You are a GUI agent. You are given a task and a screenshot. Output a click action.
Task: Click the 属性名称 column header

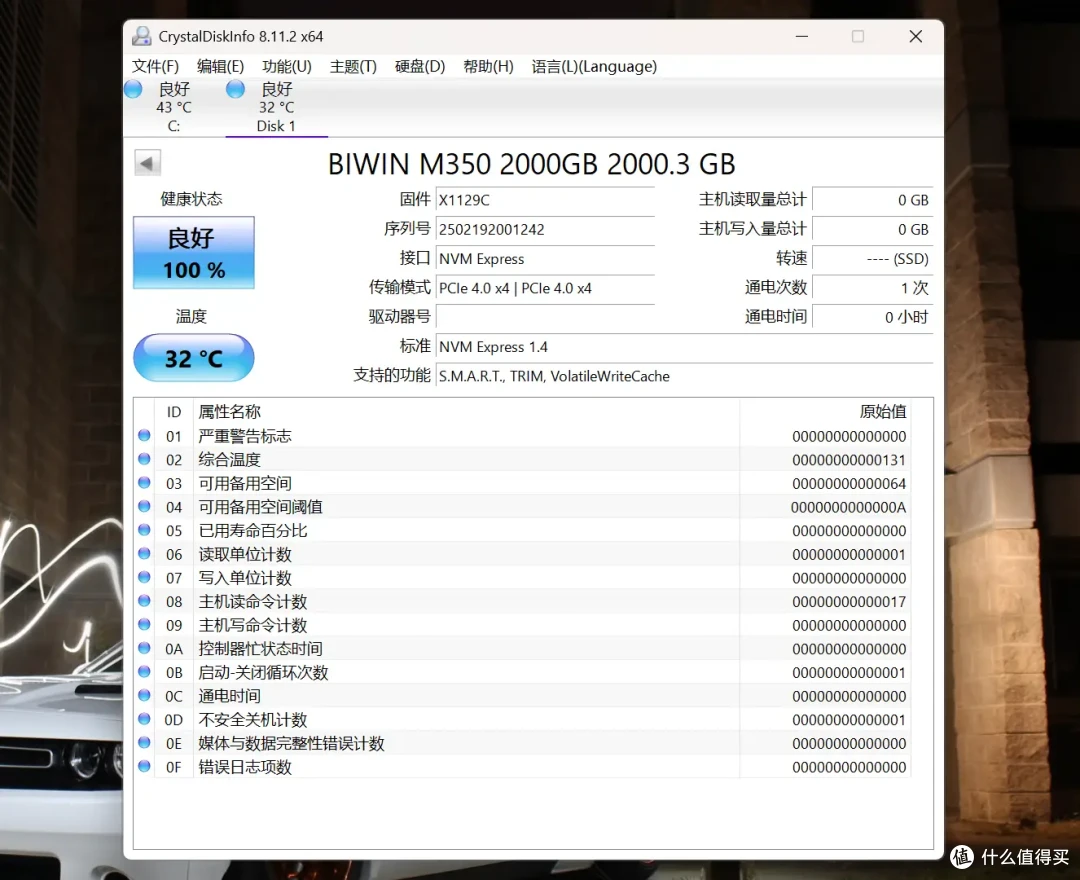click(466, 412)
